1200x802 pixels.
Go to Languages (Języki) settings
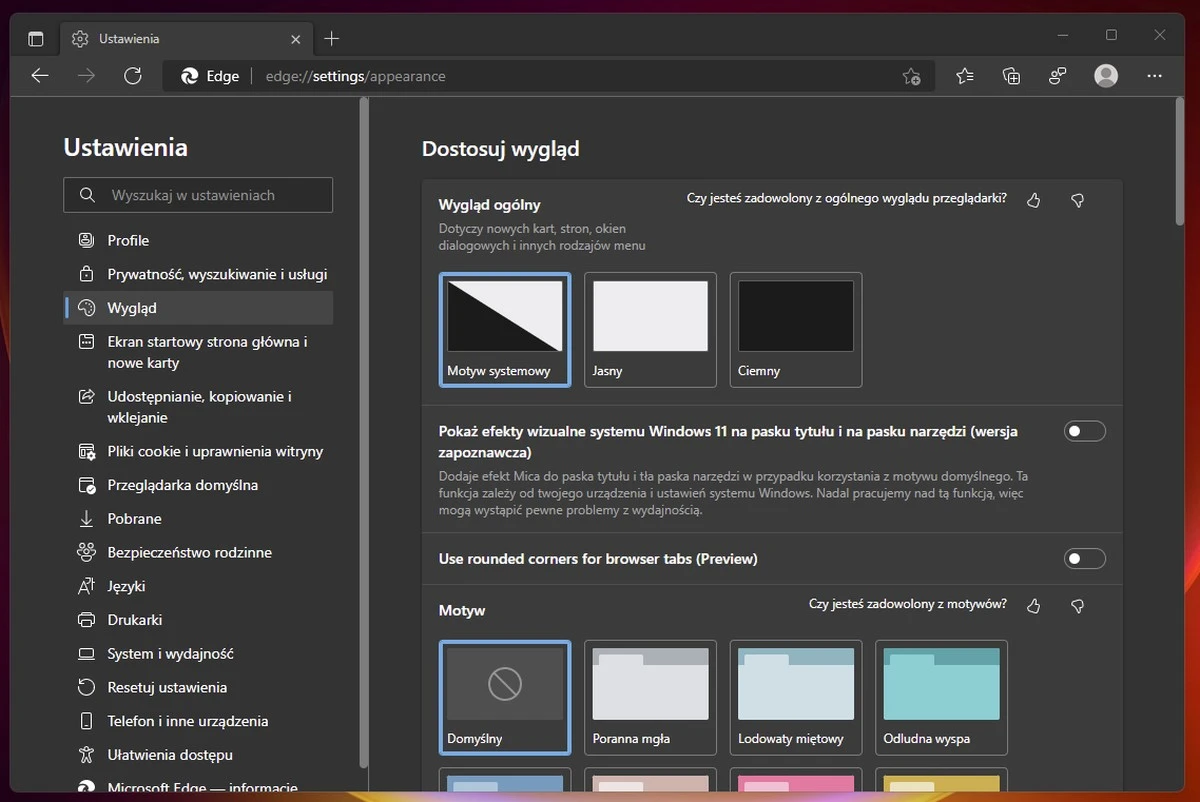point(128,586)
